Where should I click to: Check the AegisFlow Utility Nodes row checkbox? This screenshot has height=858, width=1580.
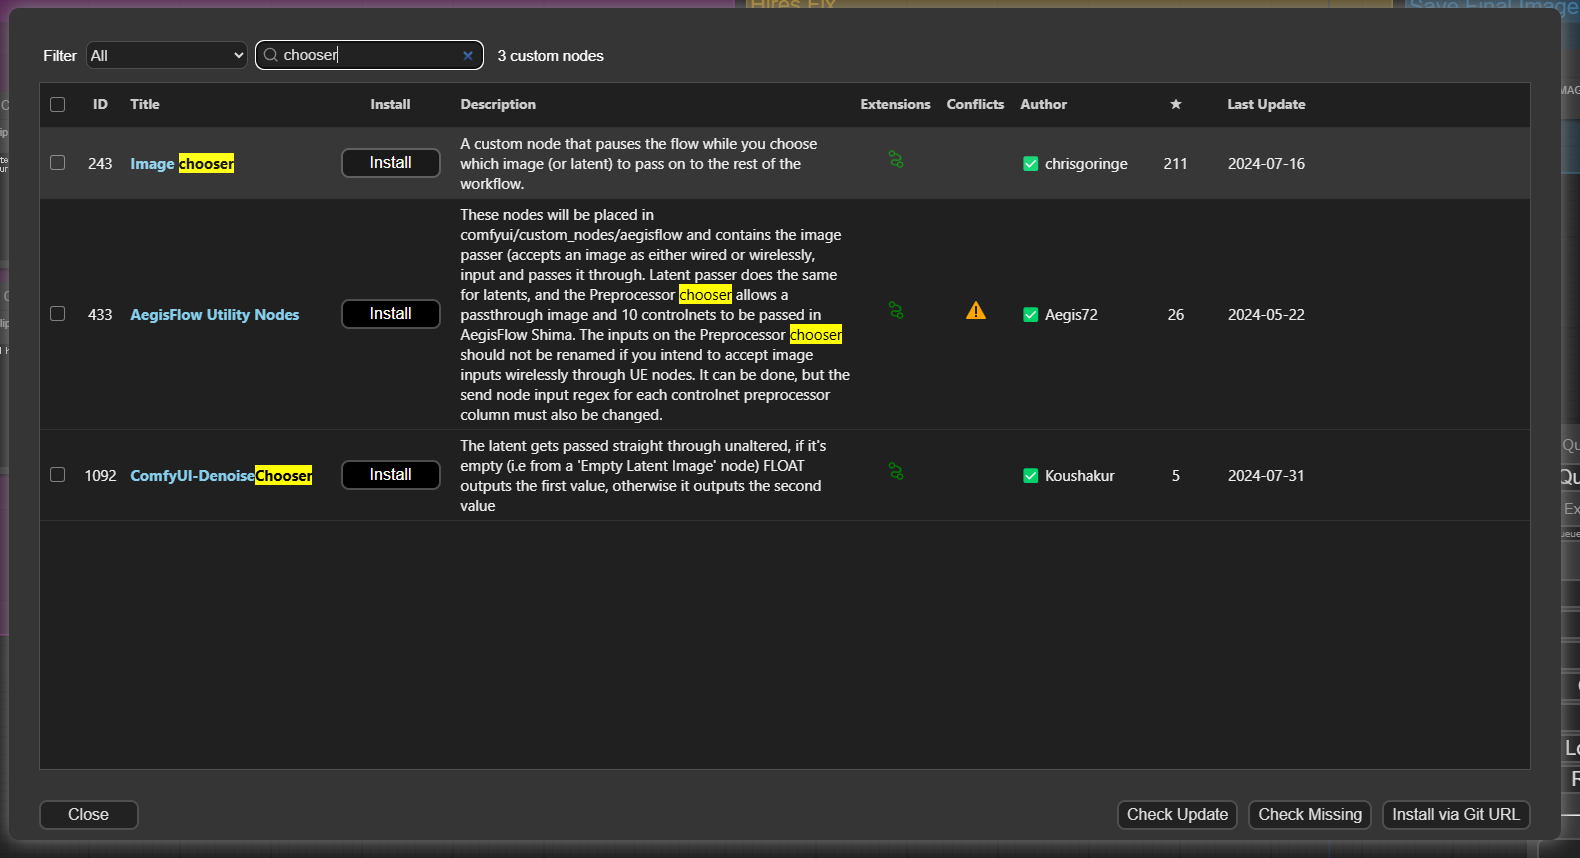click(57, 314)
